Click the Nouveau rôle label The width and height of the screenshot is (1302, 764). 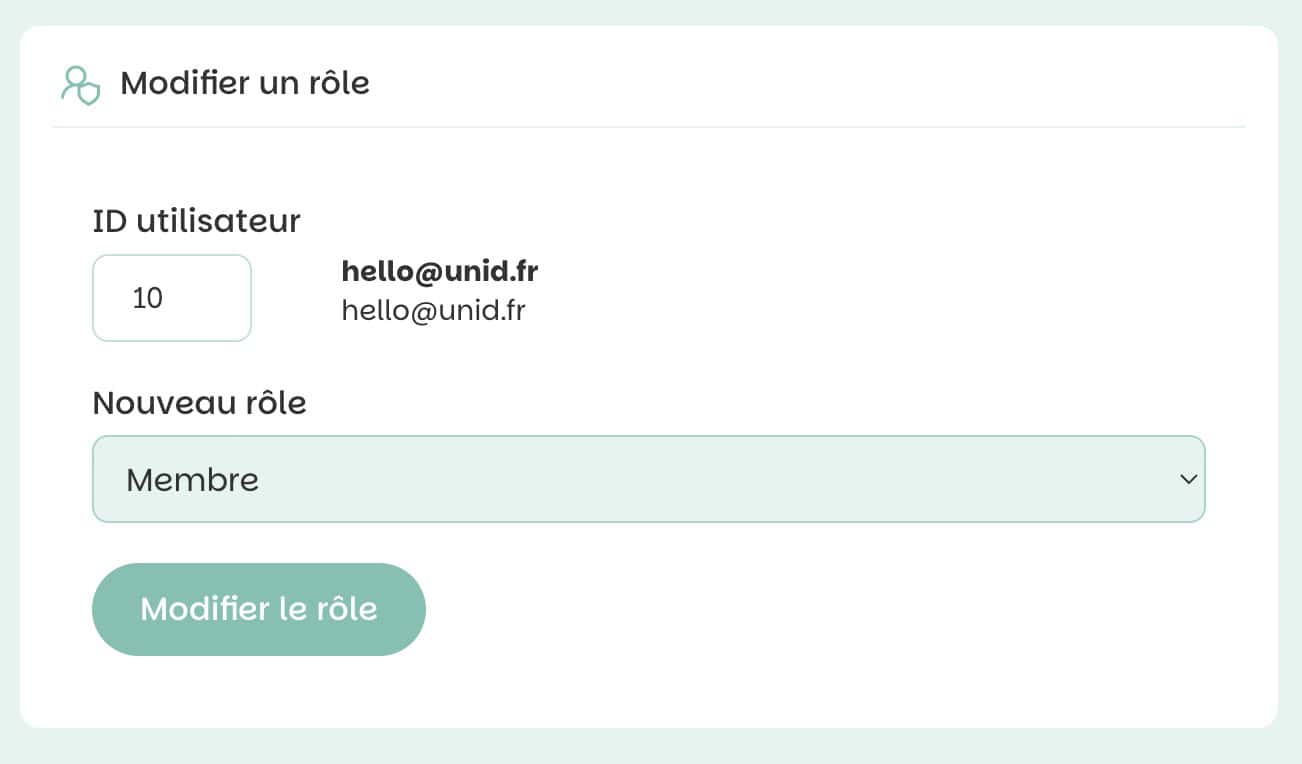[199, 403]
